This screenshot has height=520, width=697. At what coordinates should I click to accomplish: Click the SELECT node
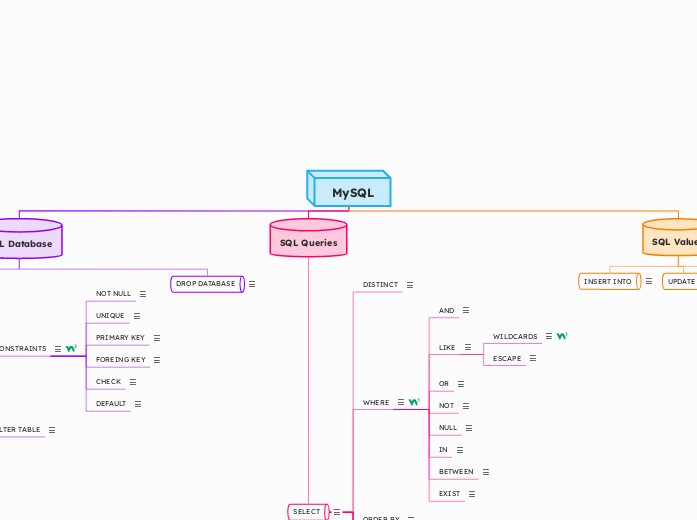[308, 512]
